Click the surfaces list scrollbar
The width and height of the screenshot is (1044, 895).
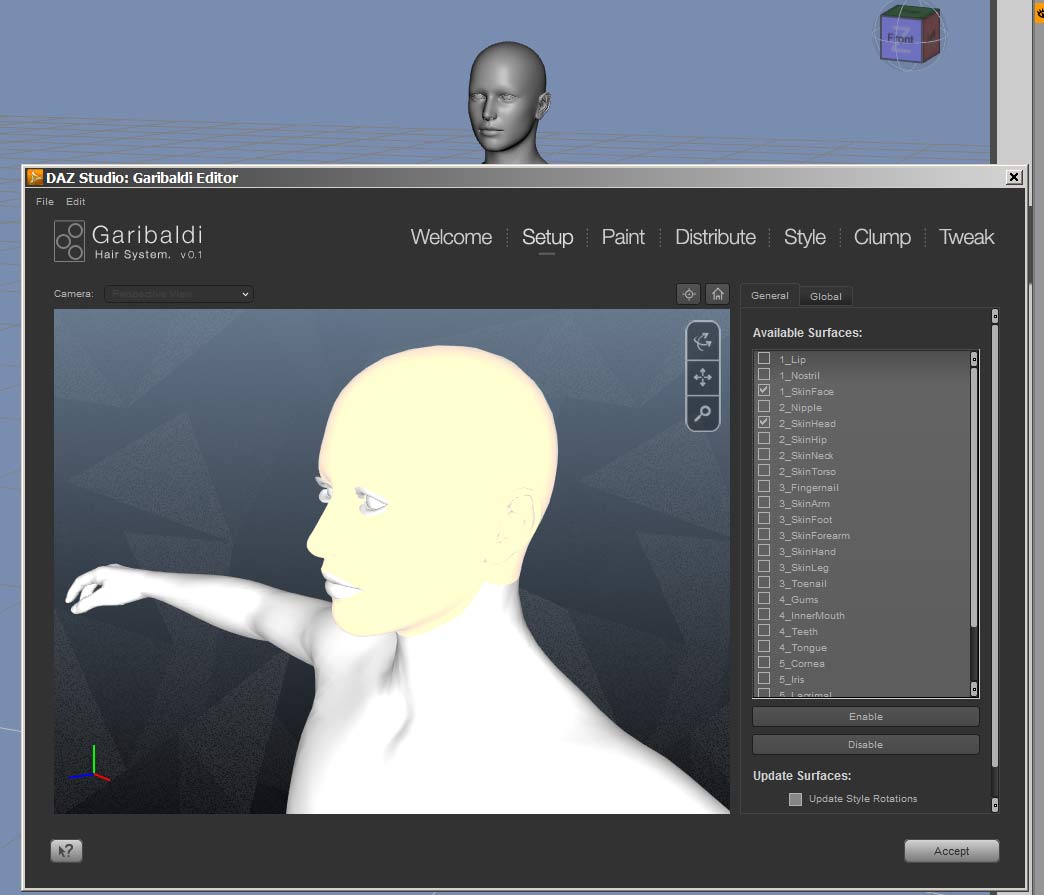[974, 496]
